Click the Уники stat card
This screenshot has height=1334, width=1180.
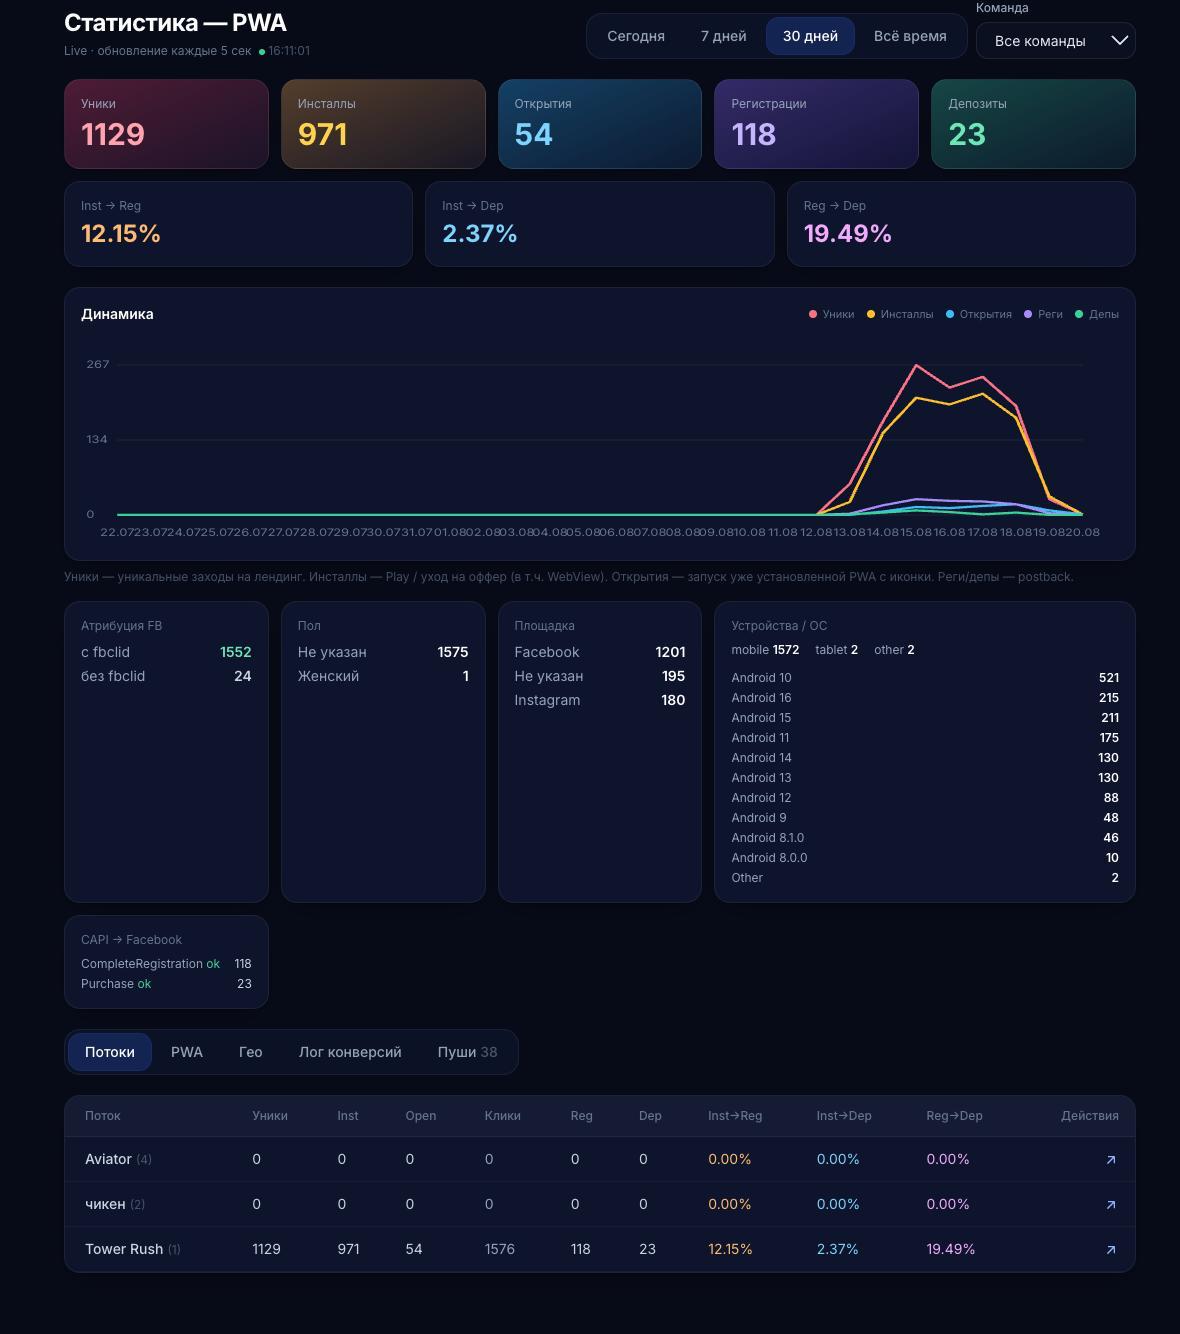[166, 124]
